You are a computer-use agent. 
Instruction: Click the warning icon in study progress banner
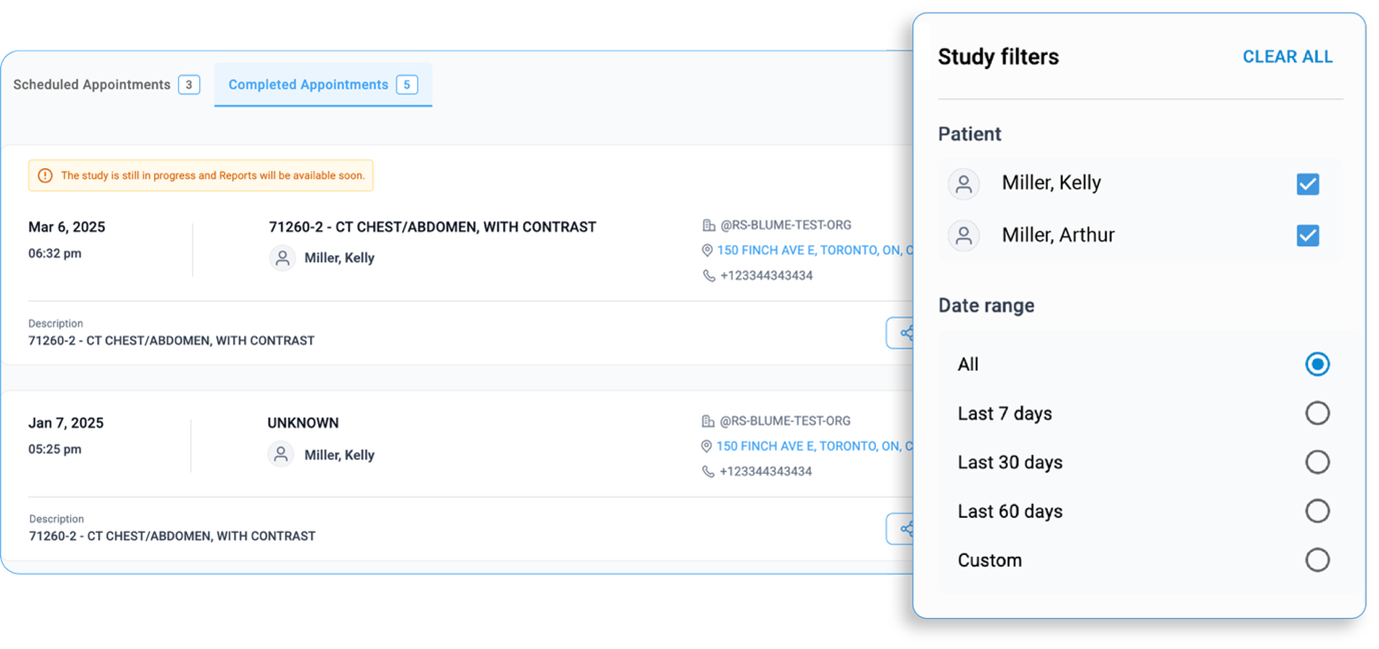point(45,176)
